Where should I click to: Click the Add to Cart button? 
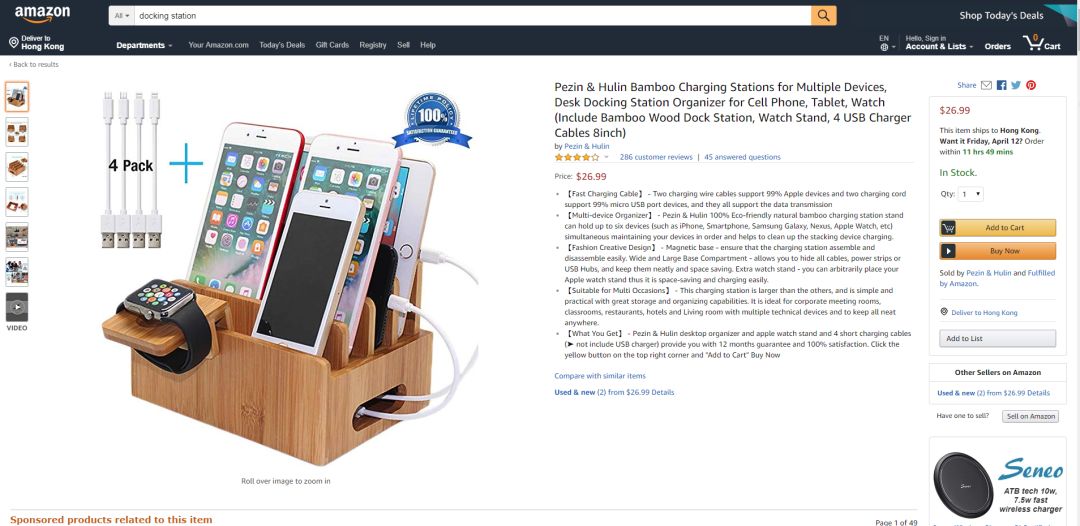tap(997, 228)
